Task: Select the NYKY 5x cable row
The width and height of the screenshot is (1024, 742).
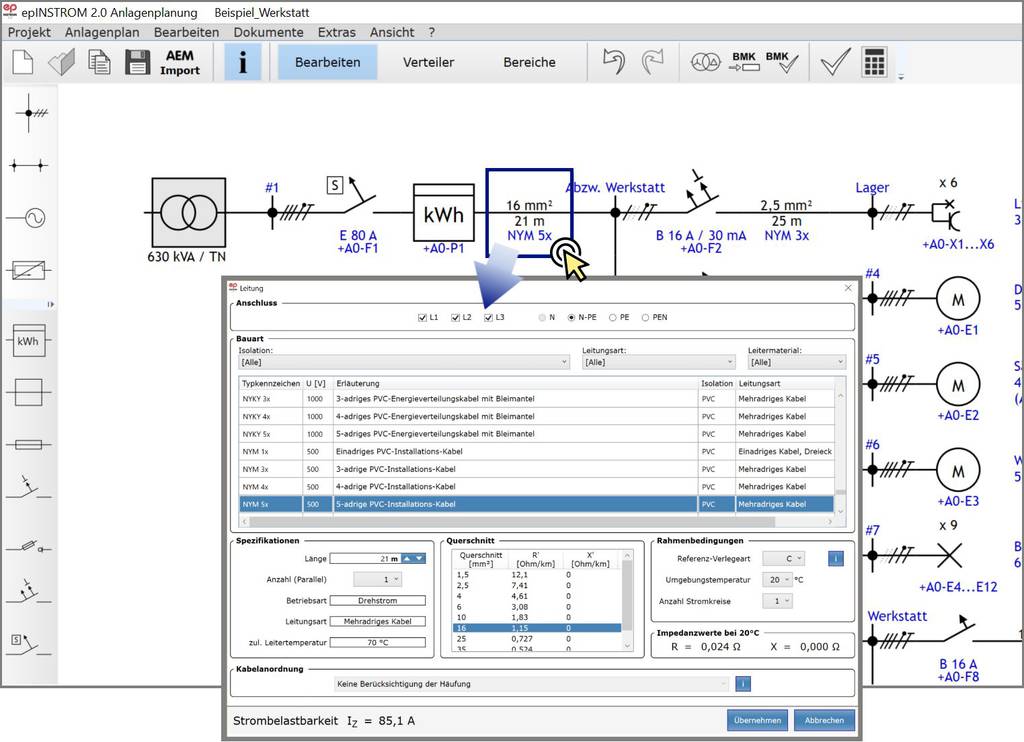Action: click(x=537, y=434)
